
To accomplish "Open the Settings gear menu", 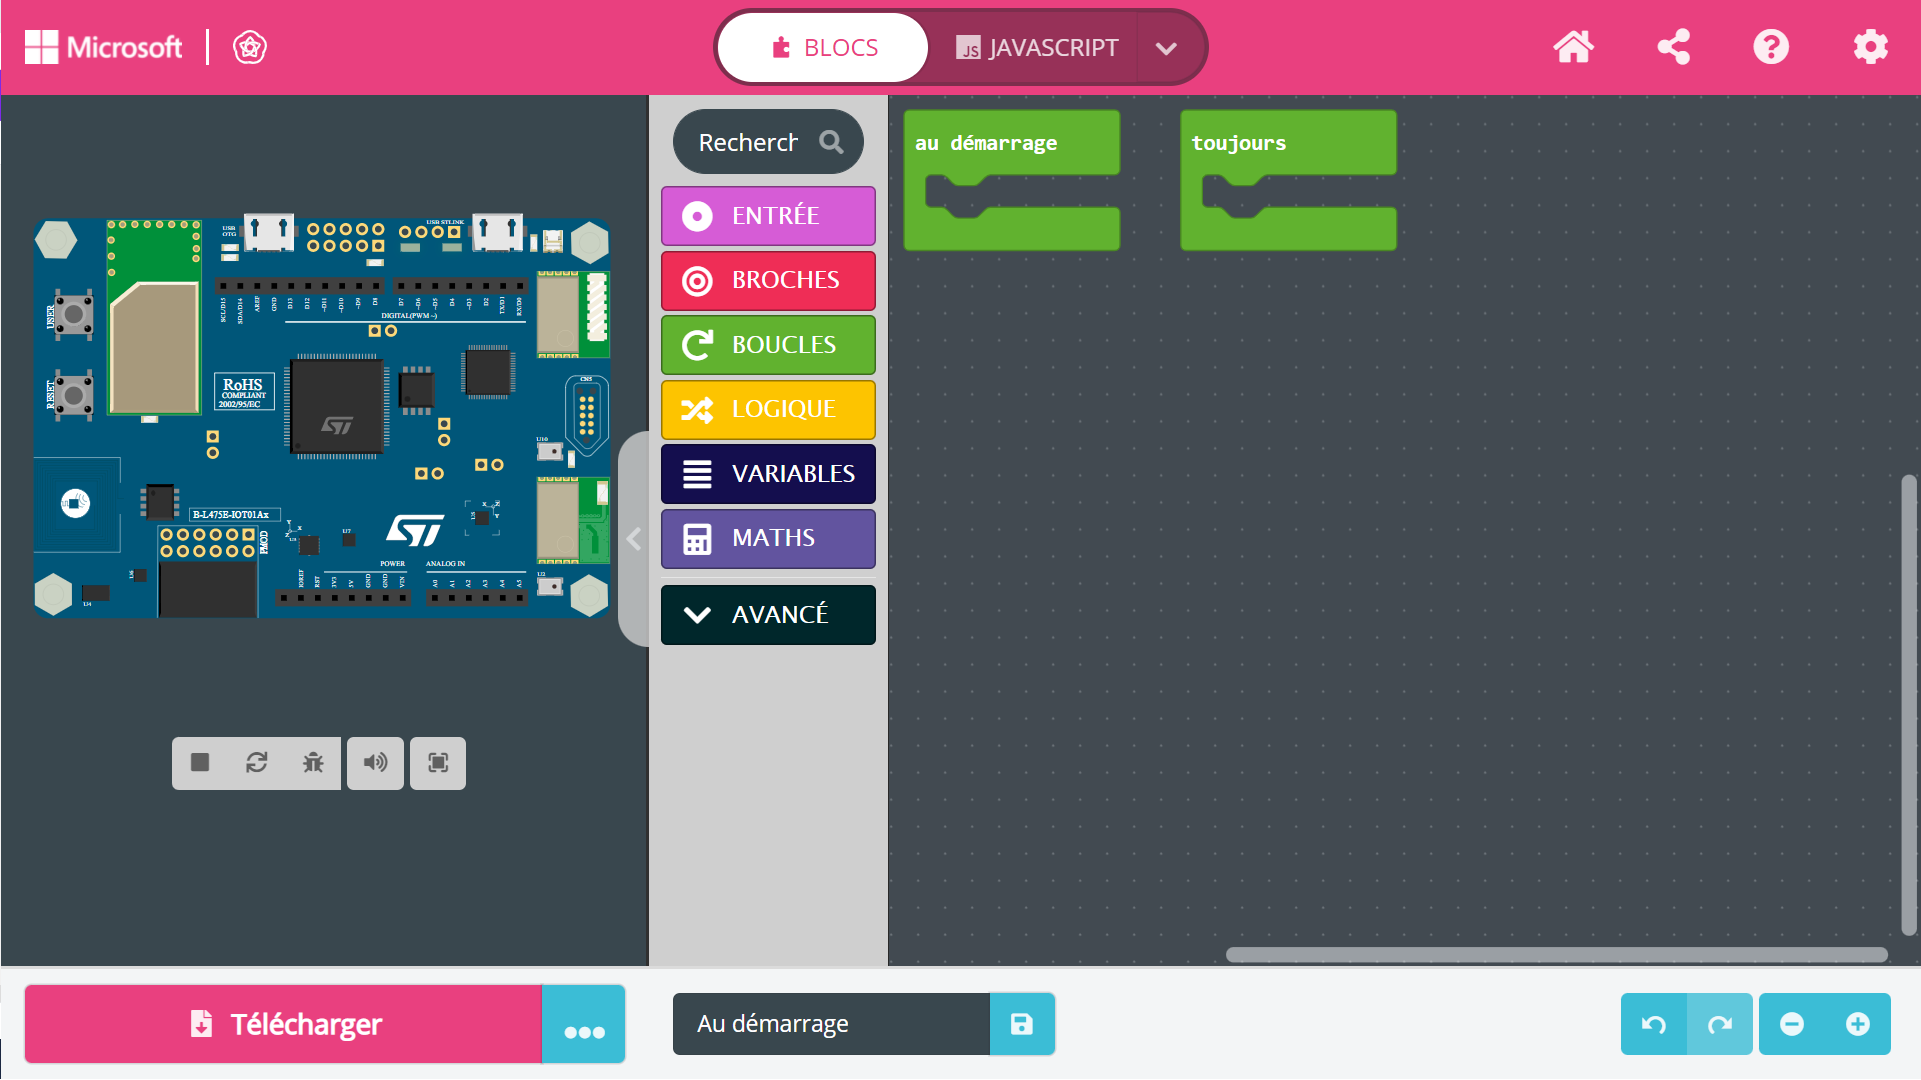I will pyautogui.click(x=1870, y=46).
